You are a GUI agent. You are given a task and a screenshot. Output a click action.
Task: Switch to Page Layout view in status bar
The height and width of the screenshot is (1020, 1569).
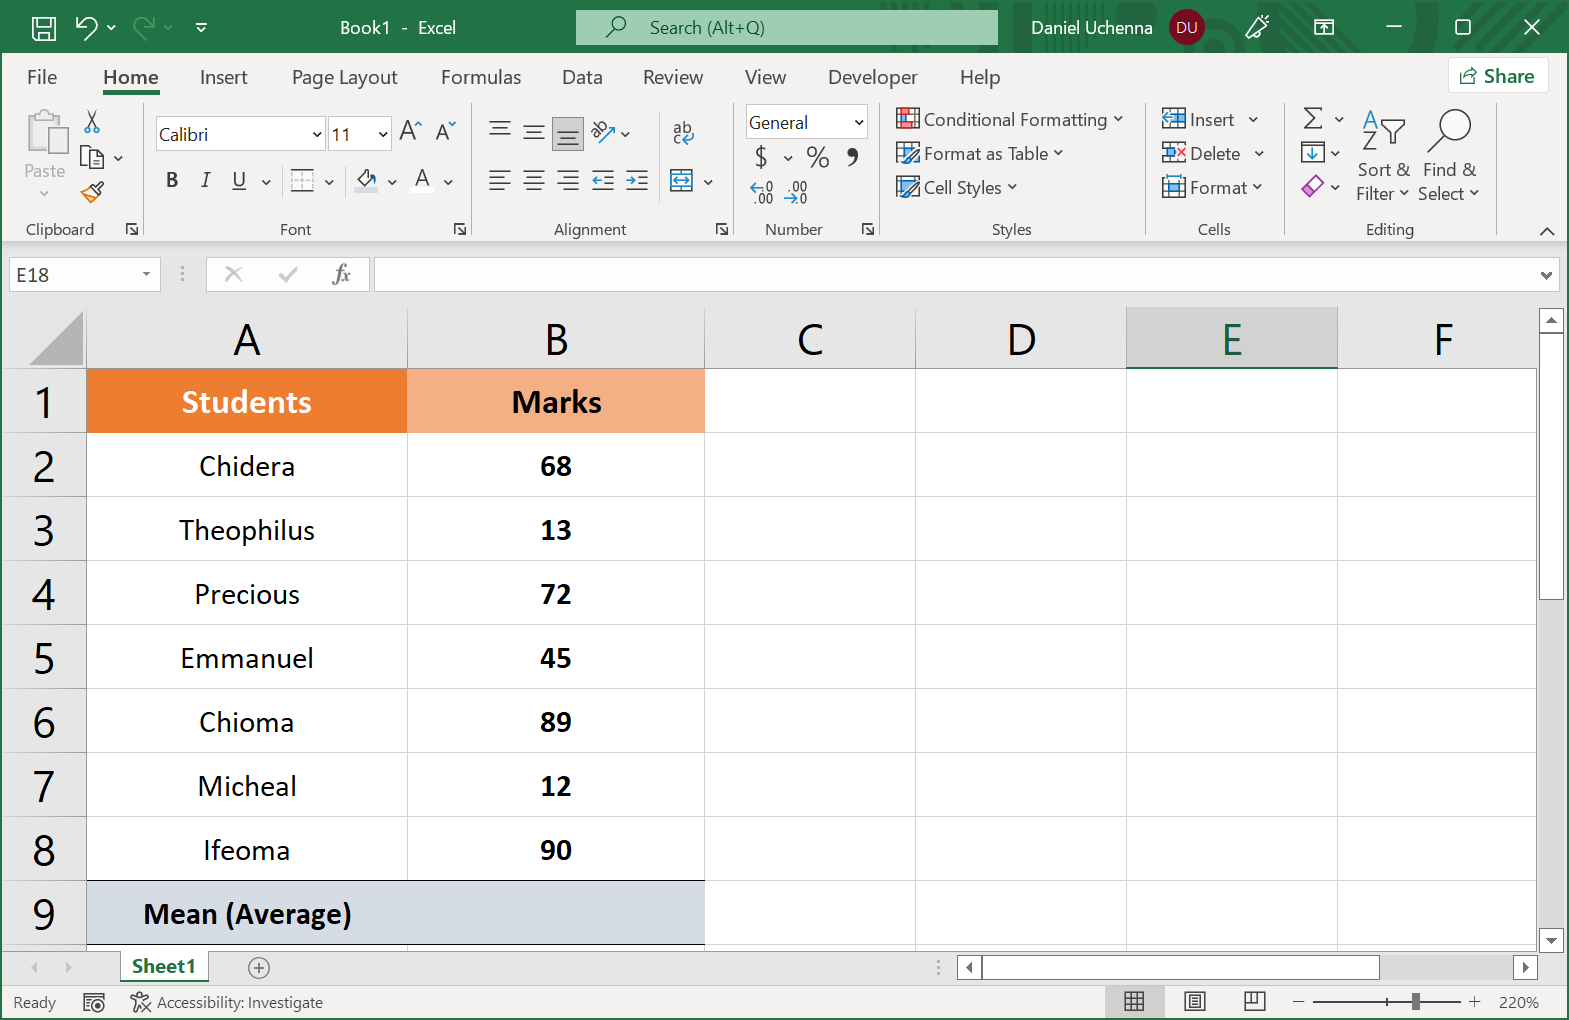click(1194, 1001)
